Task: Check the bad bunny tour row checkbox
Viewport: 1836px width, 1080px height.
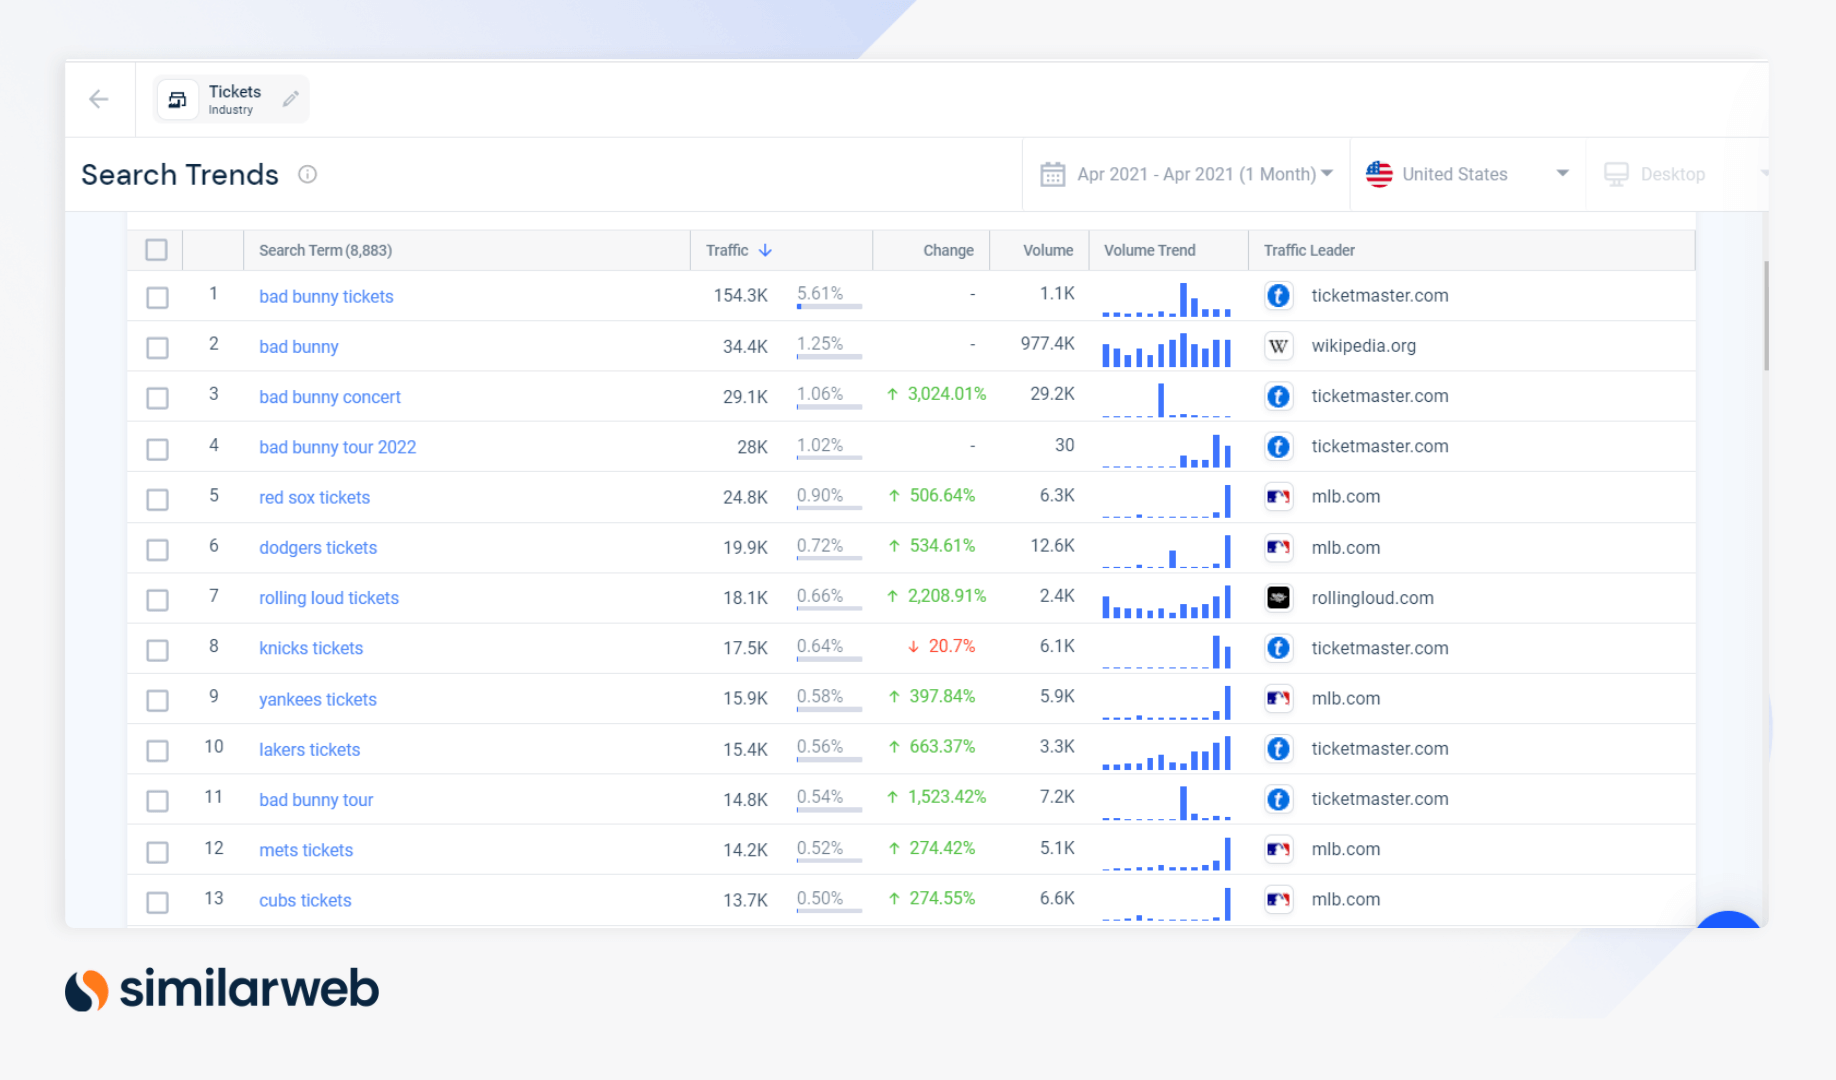Action: [157, 801]
